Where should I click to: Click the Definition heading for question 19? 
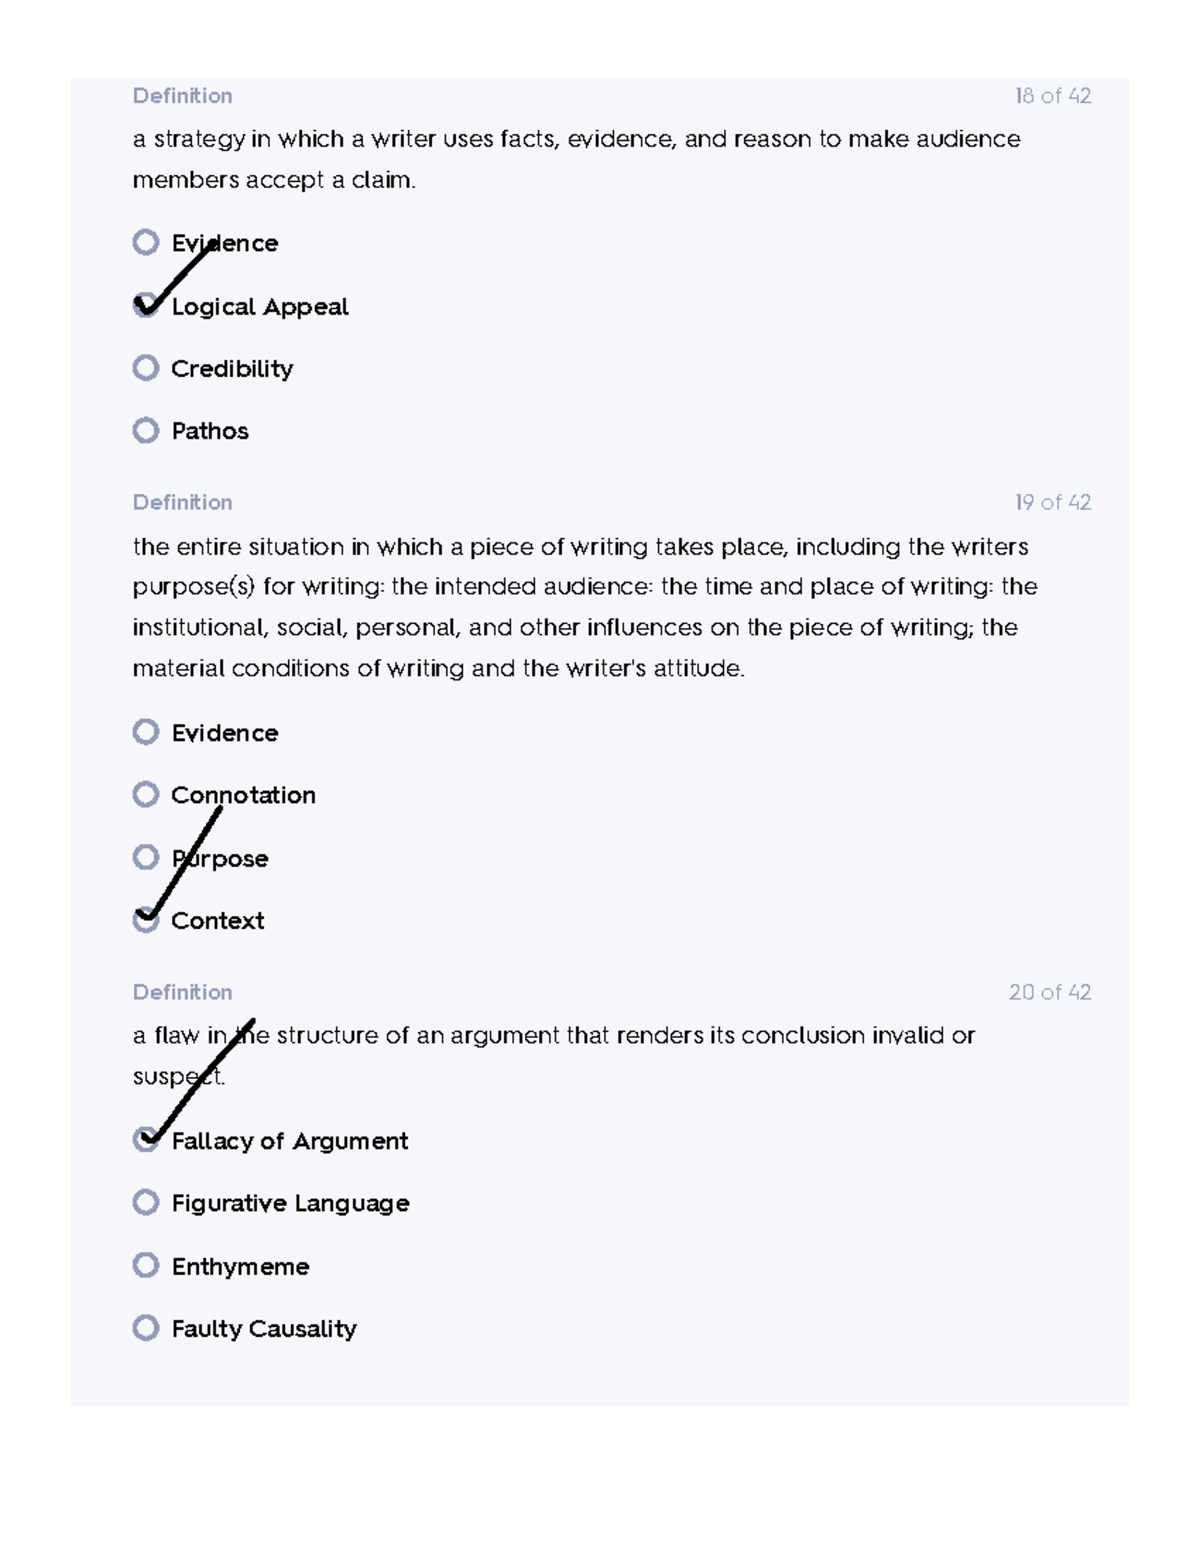coord(183,502)
